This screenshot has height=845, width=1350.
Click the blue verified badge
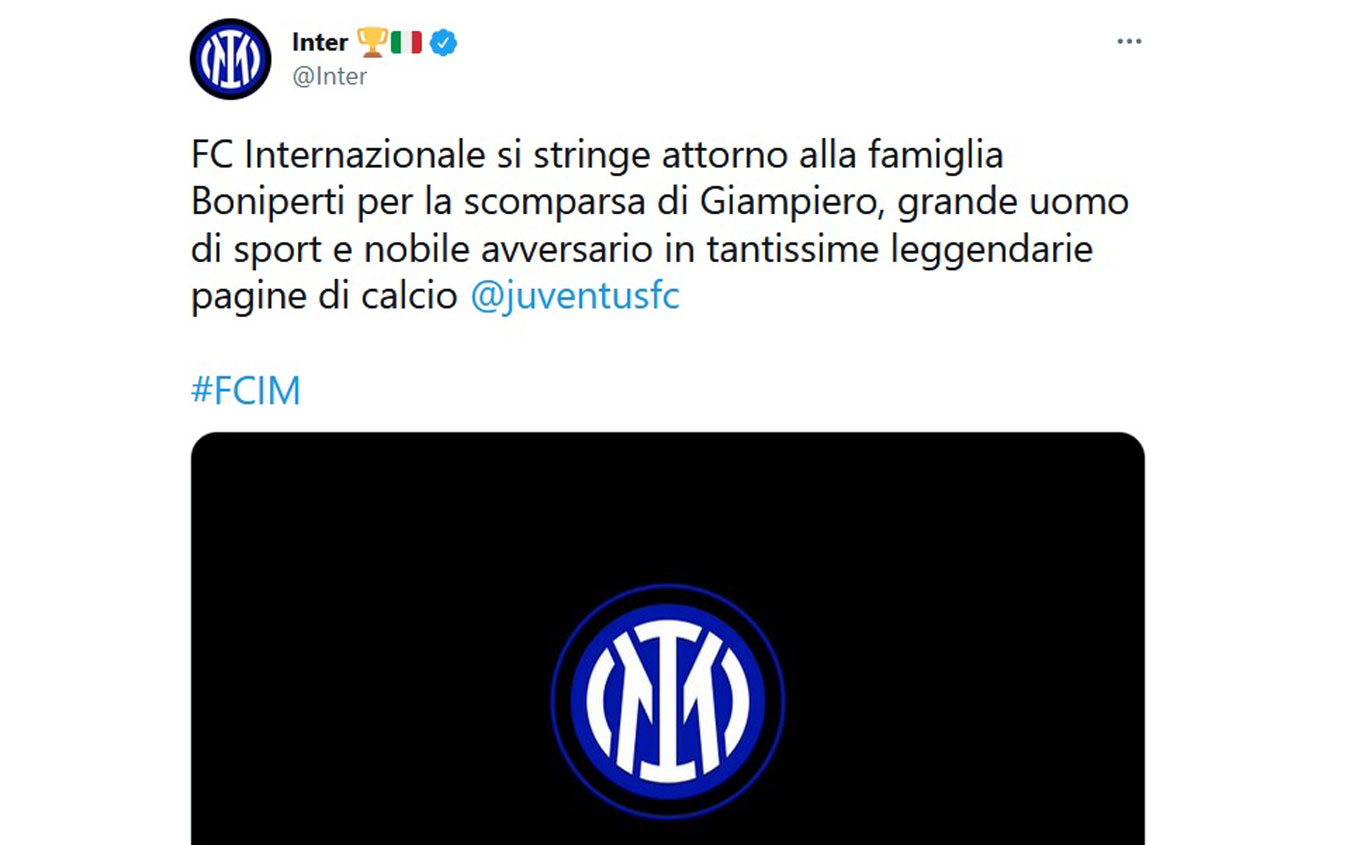(x=443, y=43)
